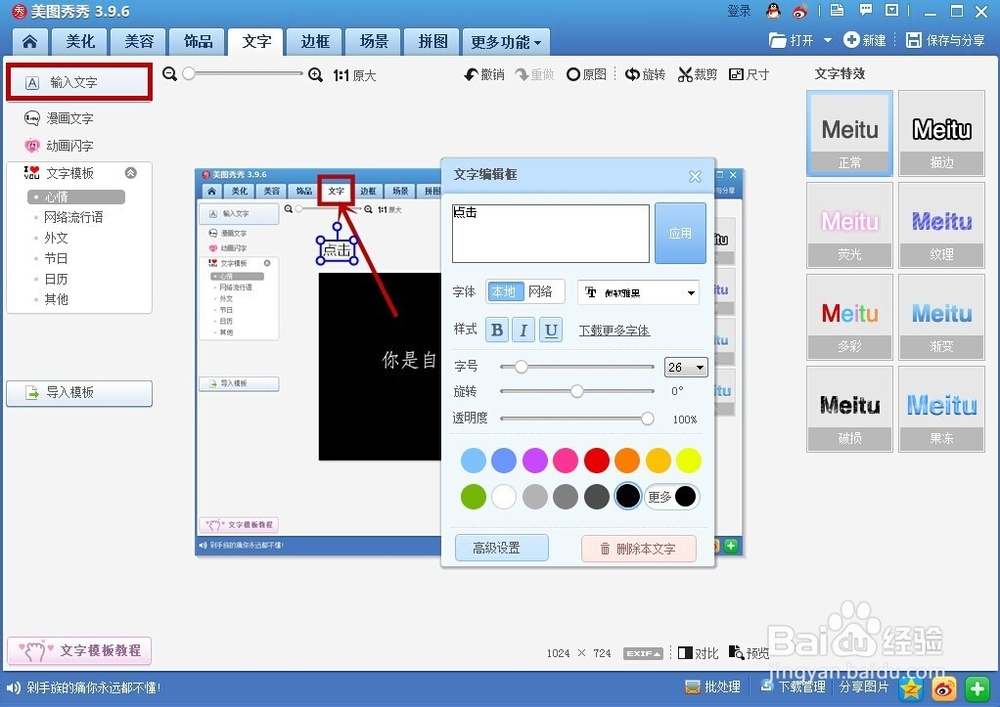
Task: Open the font size 26 dropdown
Action: pos(686,367)
